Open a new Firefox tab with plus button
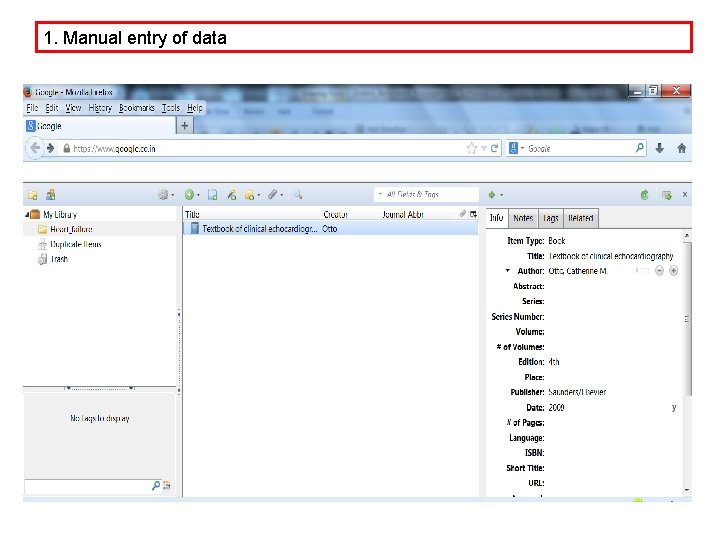Image resolution: width=720 pixels, height=540 pixels. 185,125
